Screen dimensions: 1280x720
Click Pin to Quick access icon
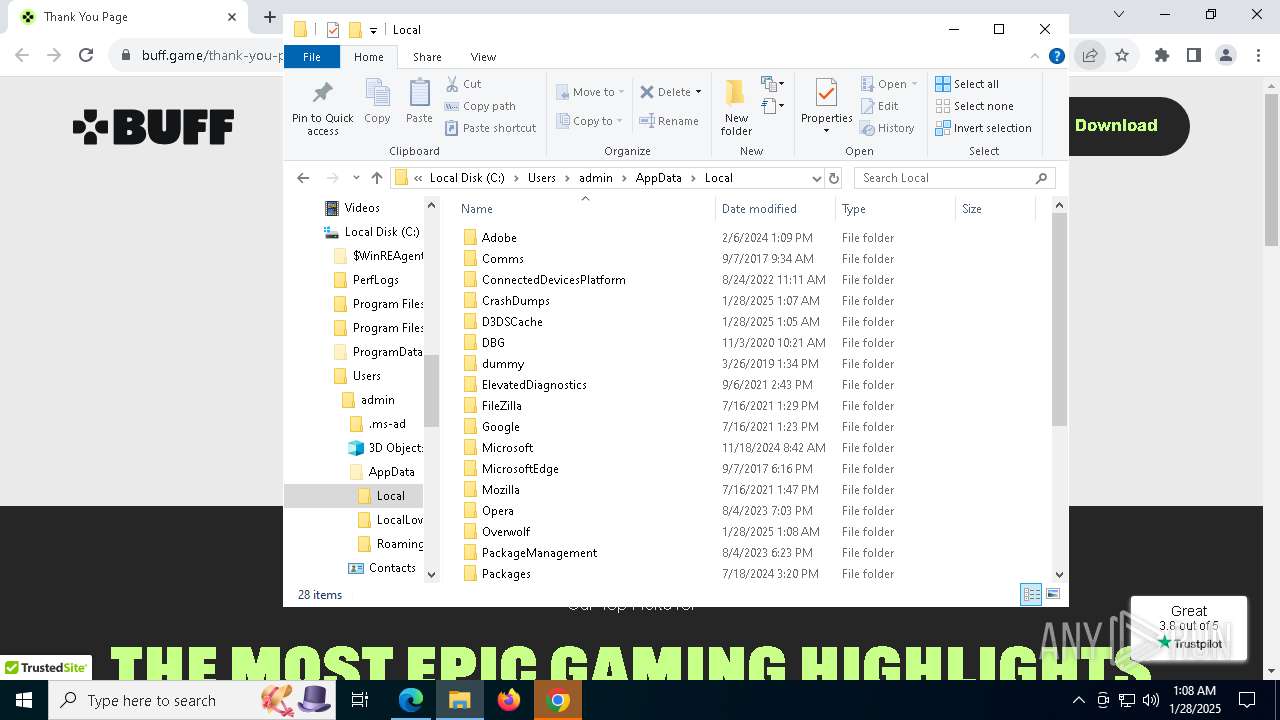tap(322, 108)
